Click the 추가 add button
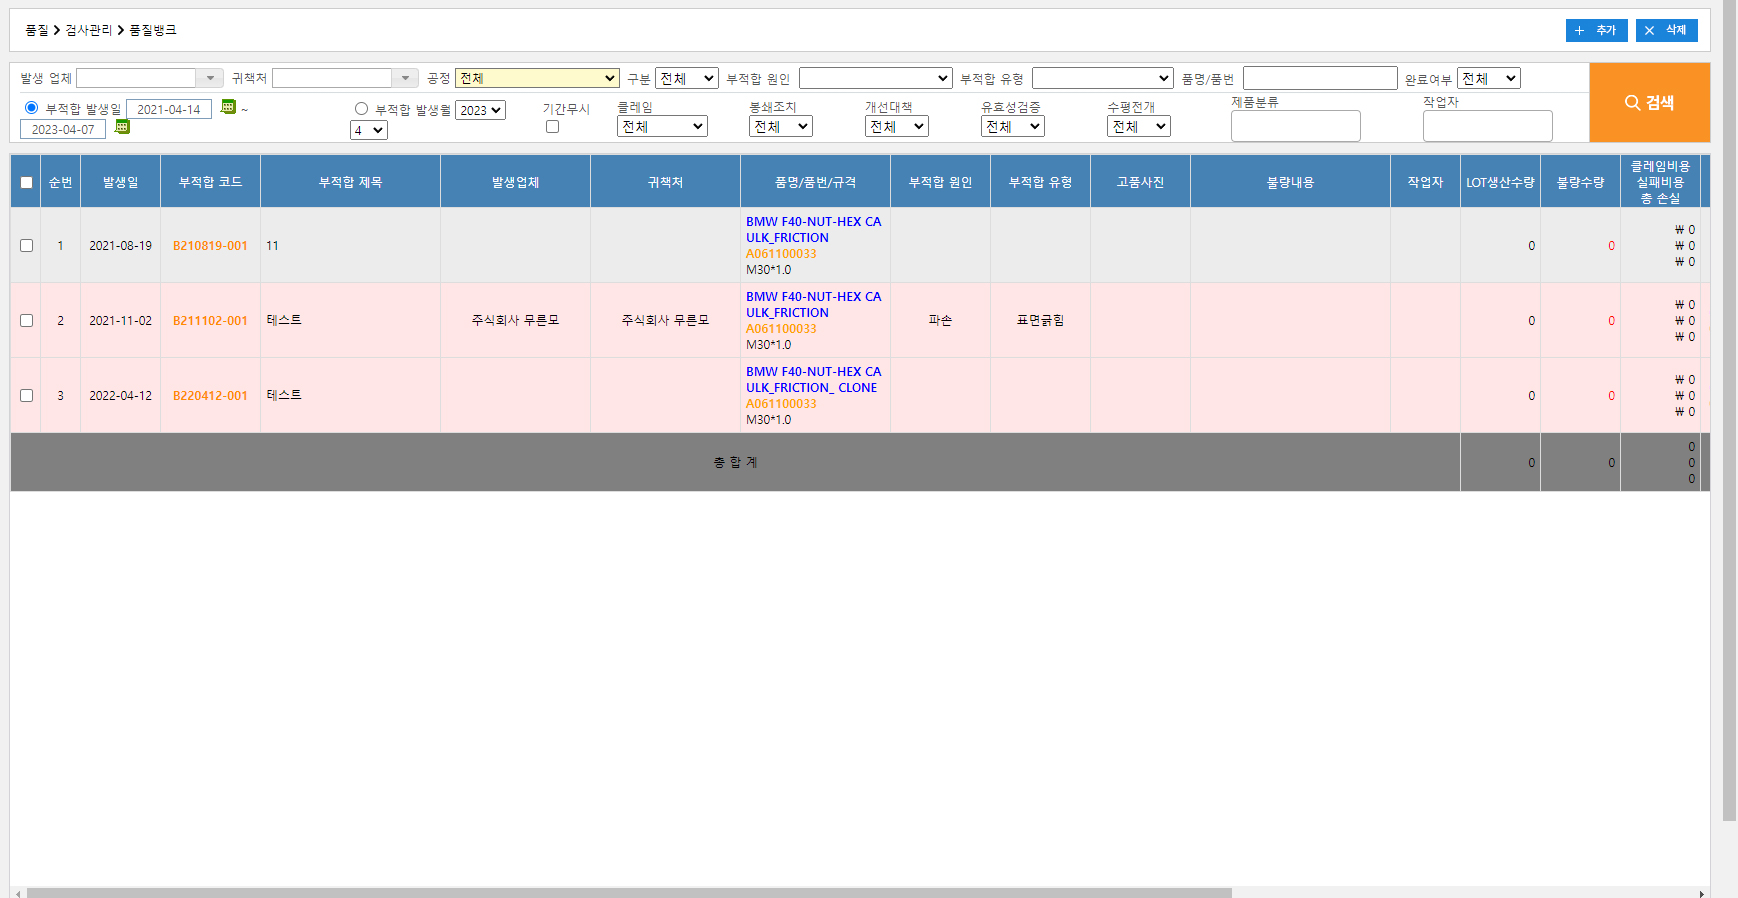The width and height of the screenshot is (1738, 898). pos(1596,31)
